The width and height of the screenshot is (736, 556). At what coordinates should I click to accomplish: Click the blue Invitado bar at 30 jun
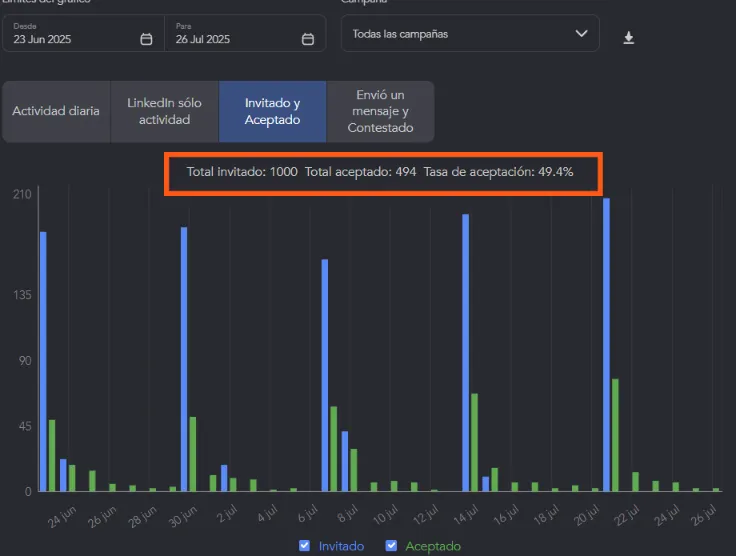(184, 359)
